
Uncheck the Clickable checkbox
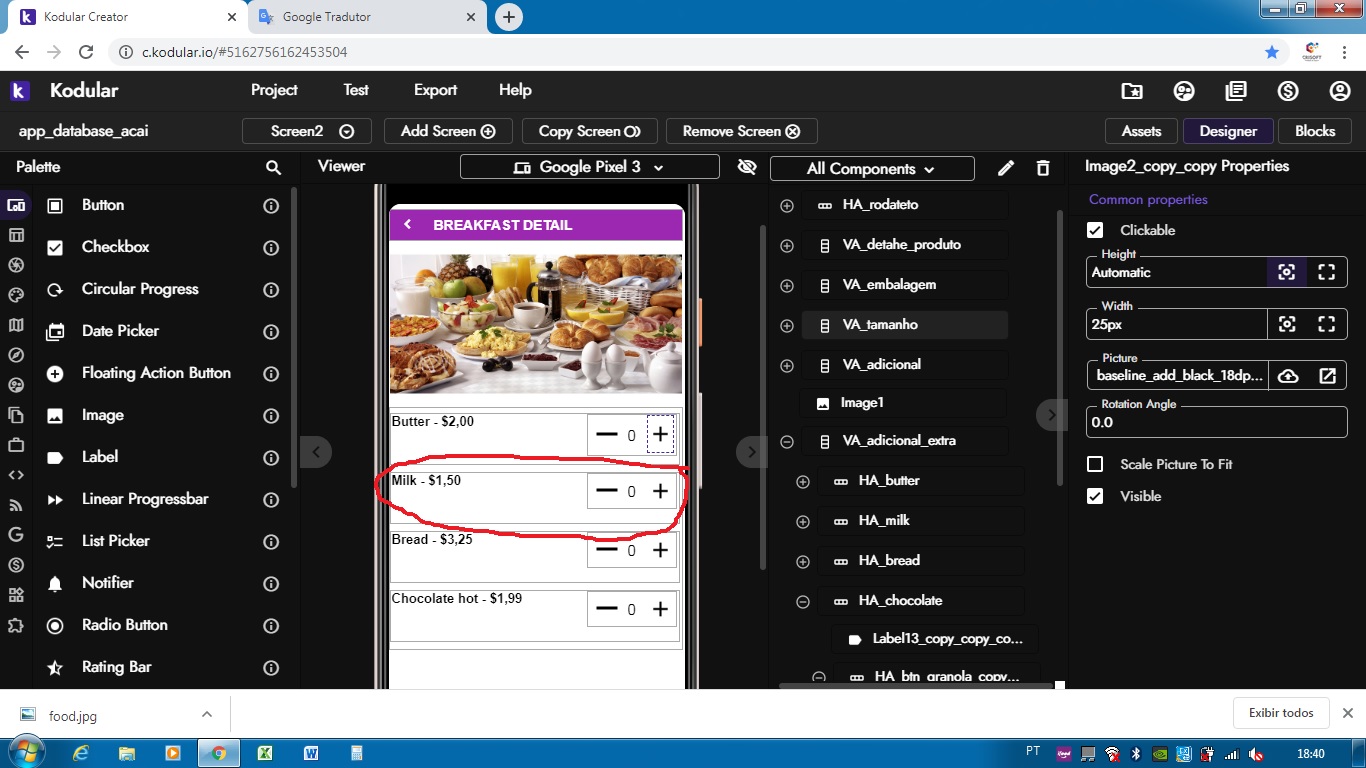coord(1095,230)
